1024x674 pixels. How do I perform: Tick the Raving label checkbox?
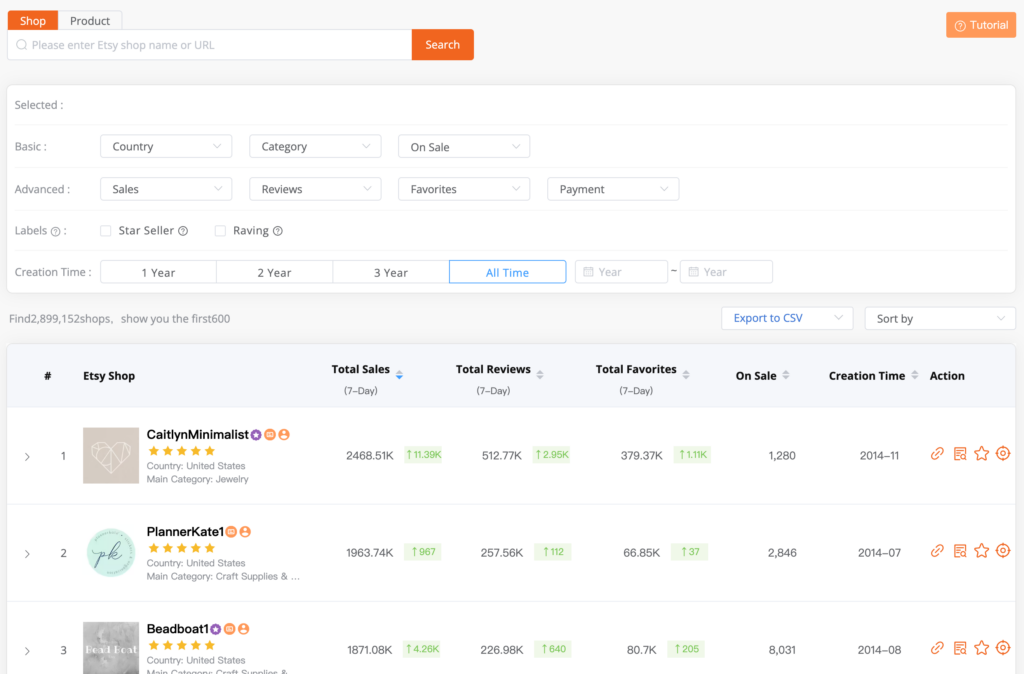coord(220,231)
